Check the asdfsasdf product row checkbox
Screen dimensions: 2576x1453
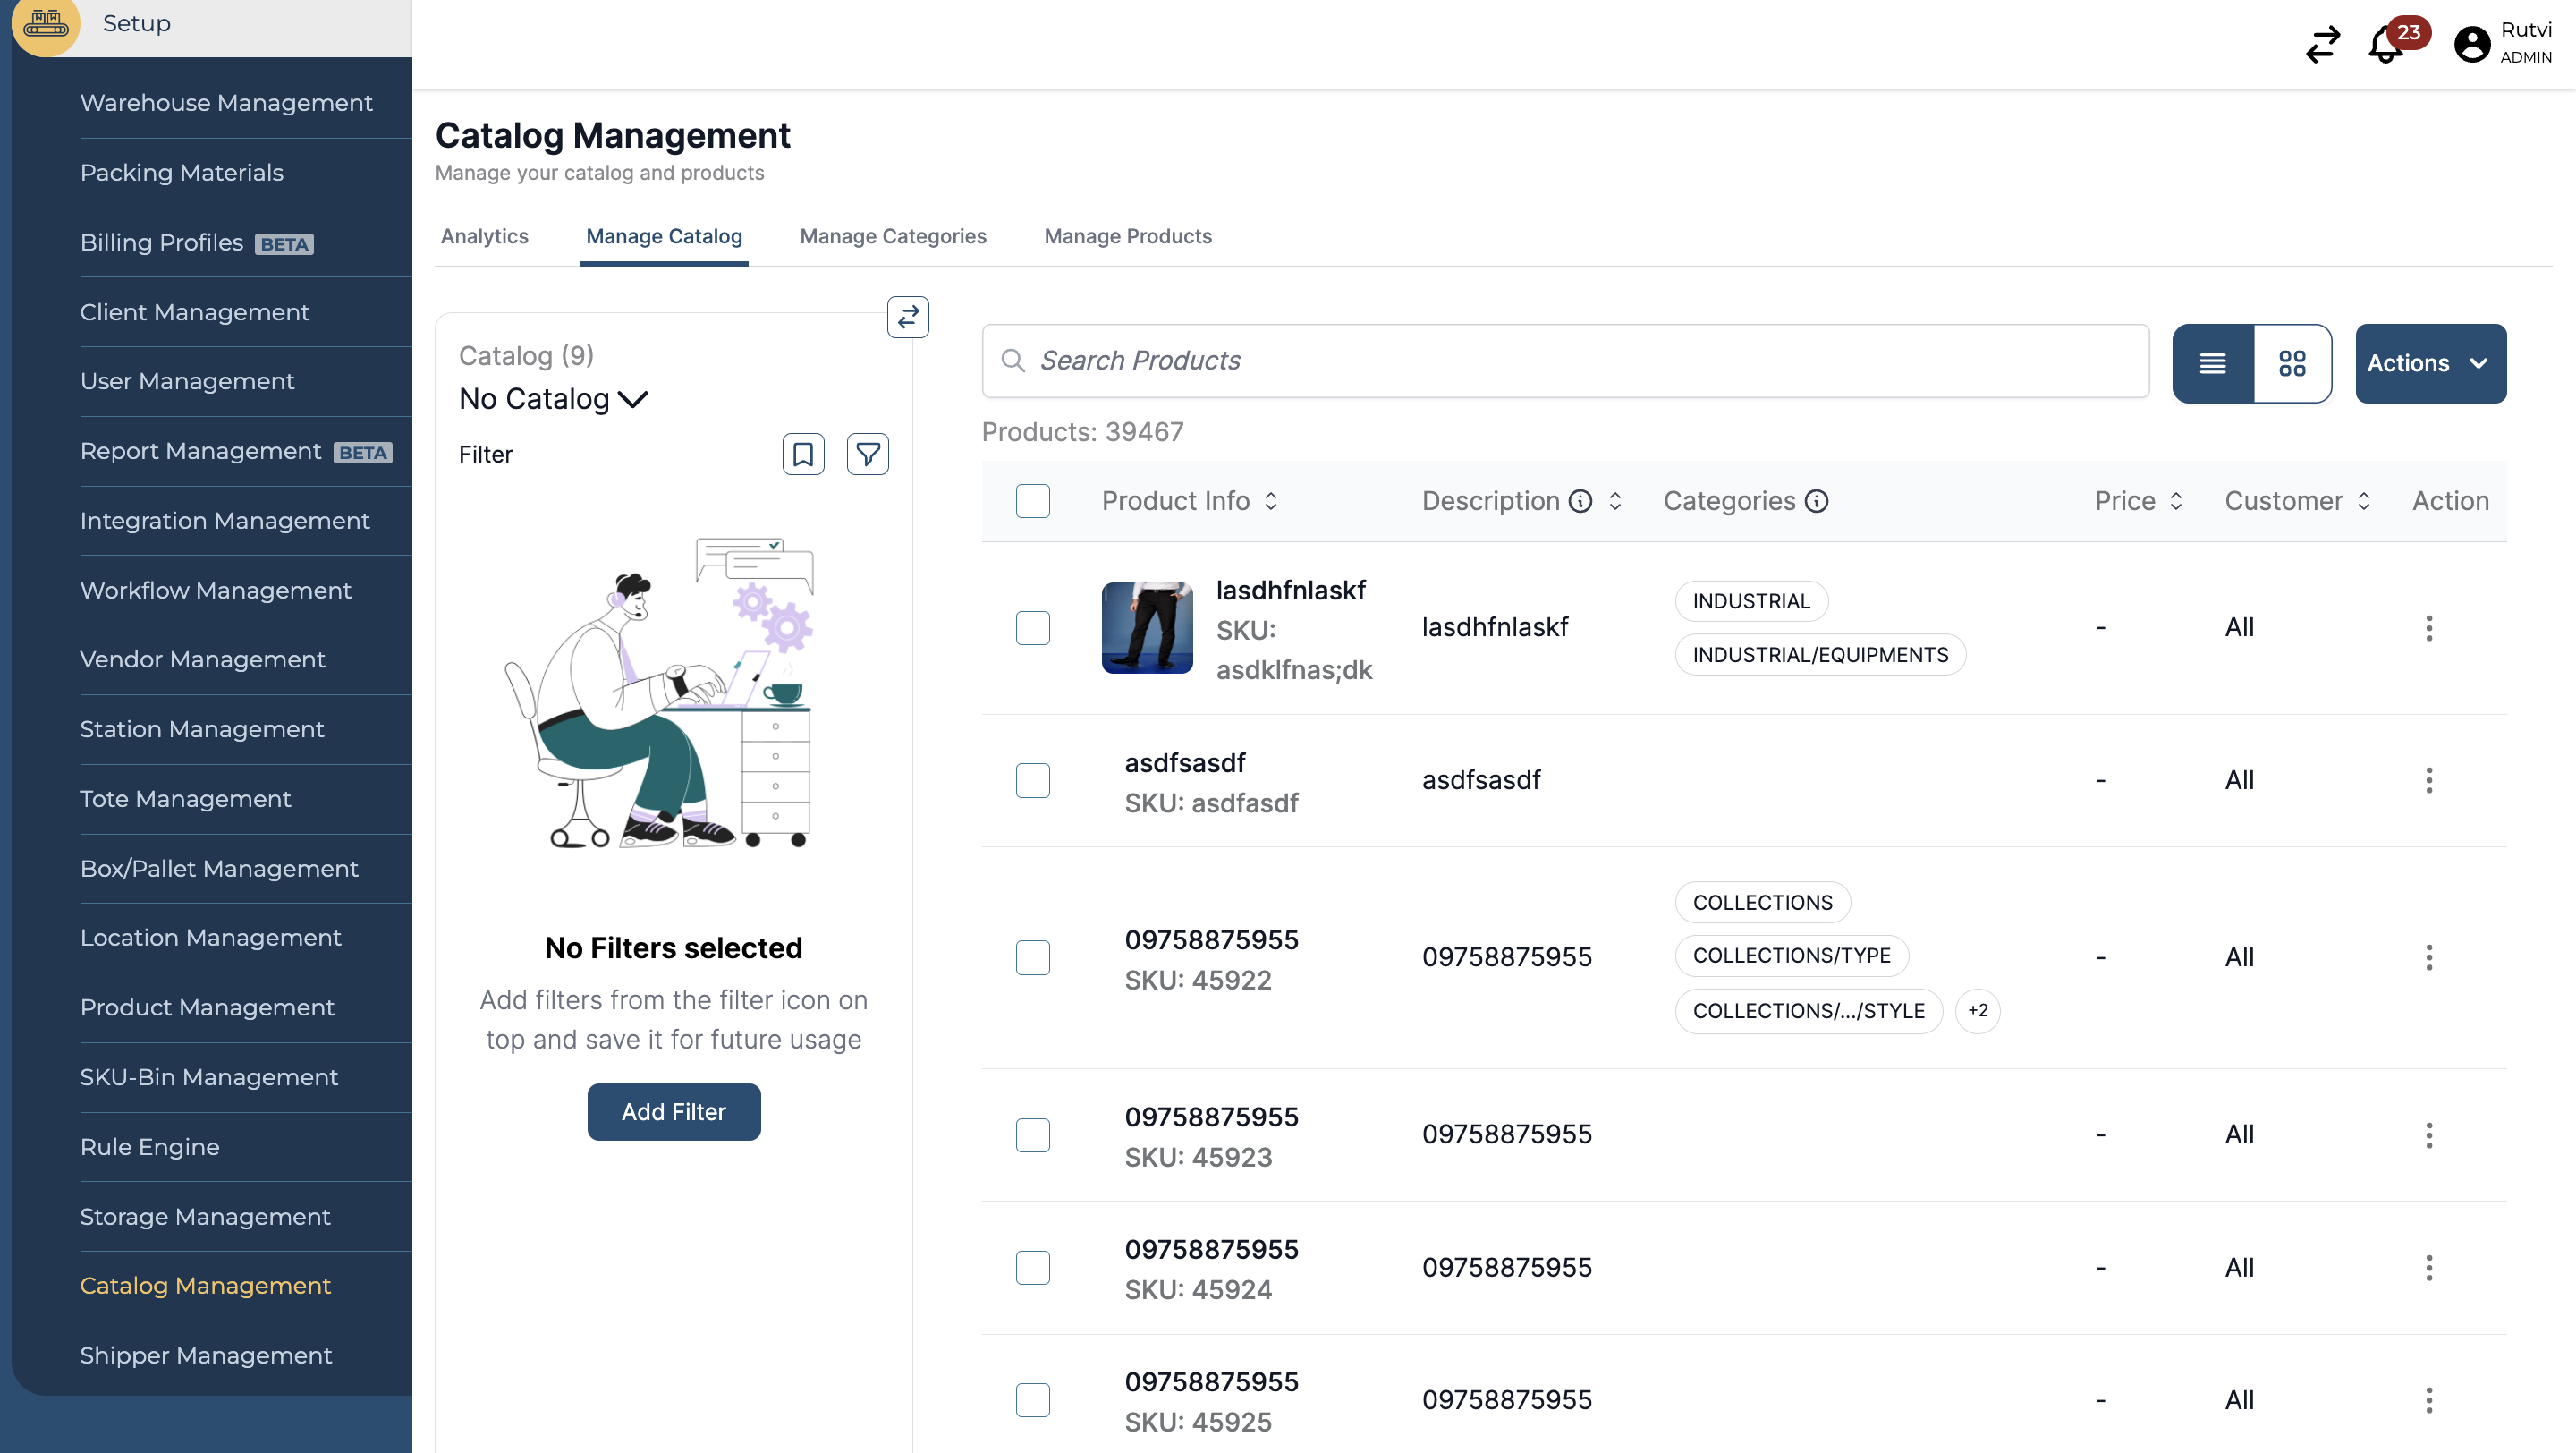1032,781
